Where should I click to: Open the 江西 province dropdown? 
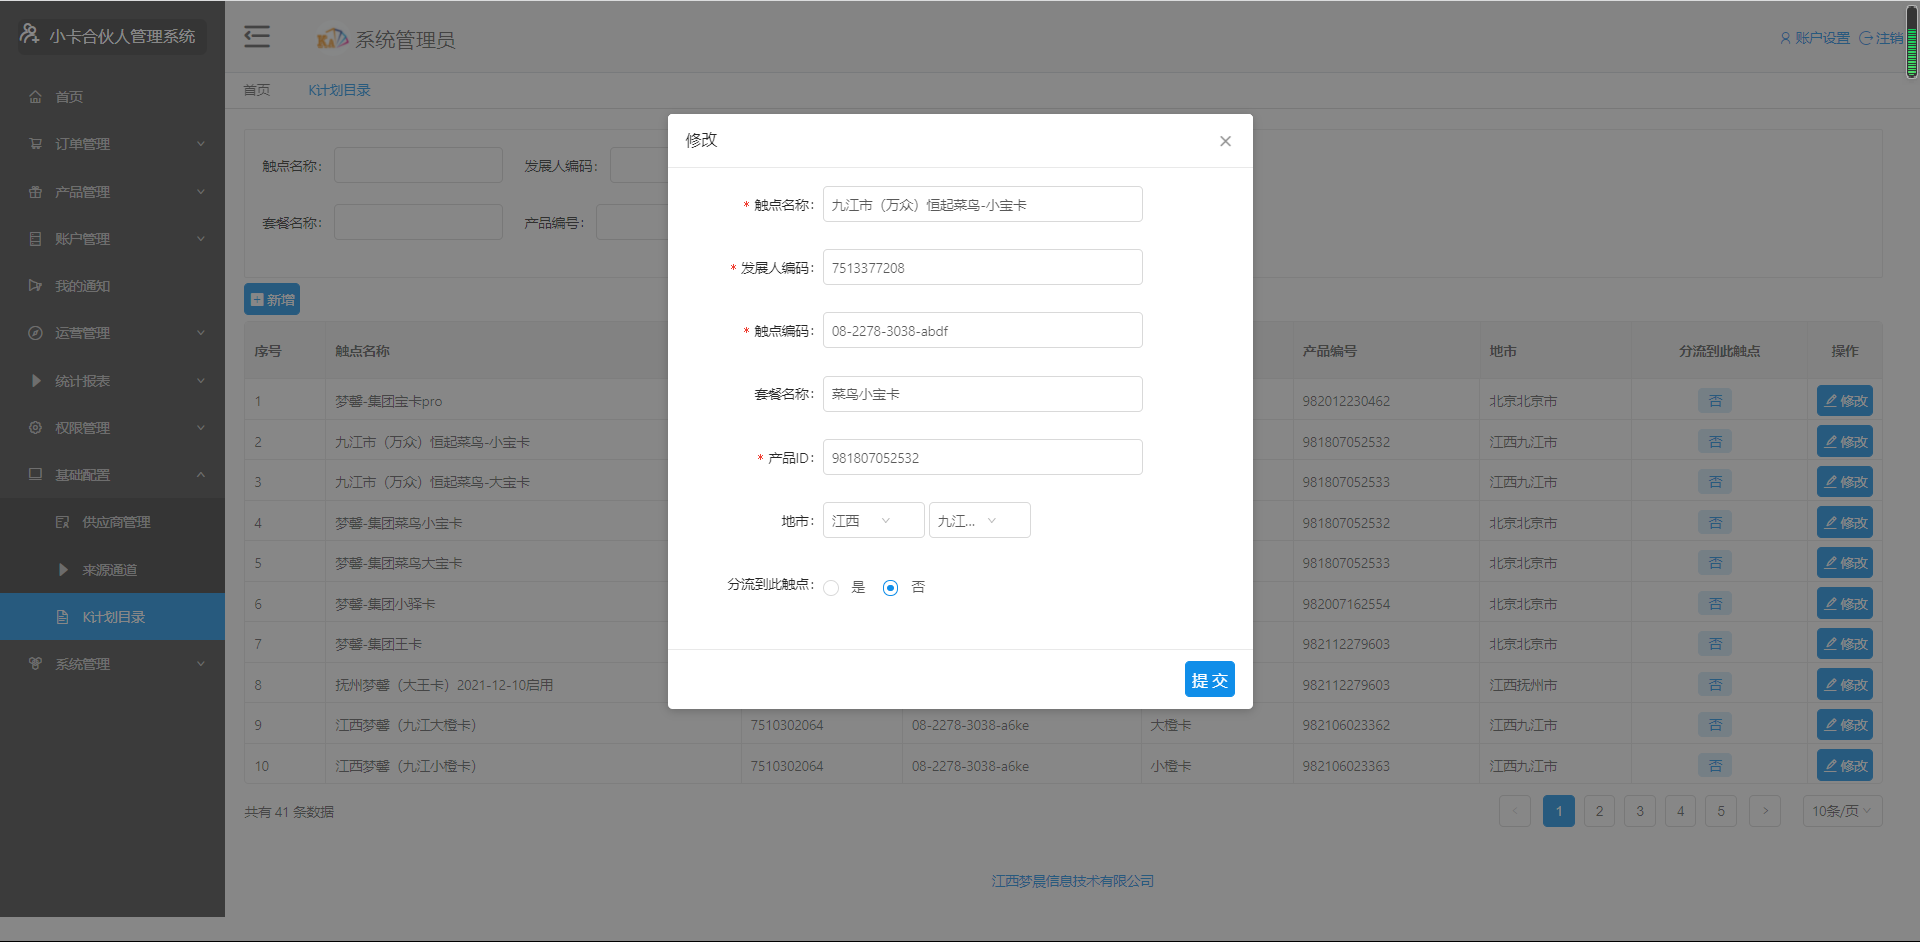coord(873,521)
